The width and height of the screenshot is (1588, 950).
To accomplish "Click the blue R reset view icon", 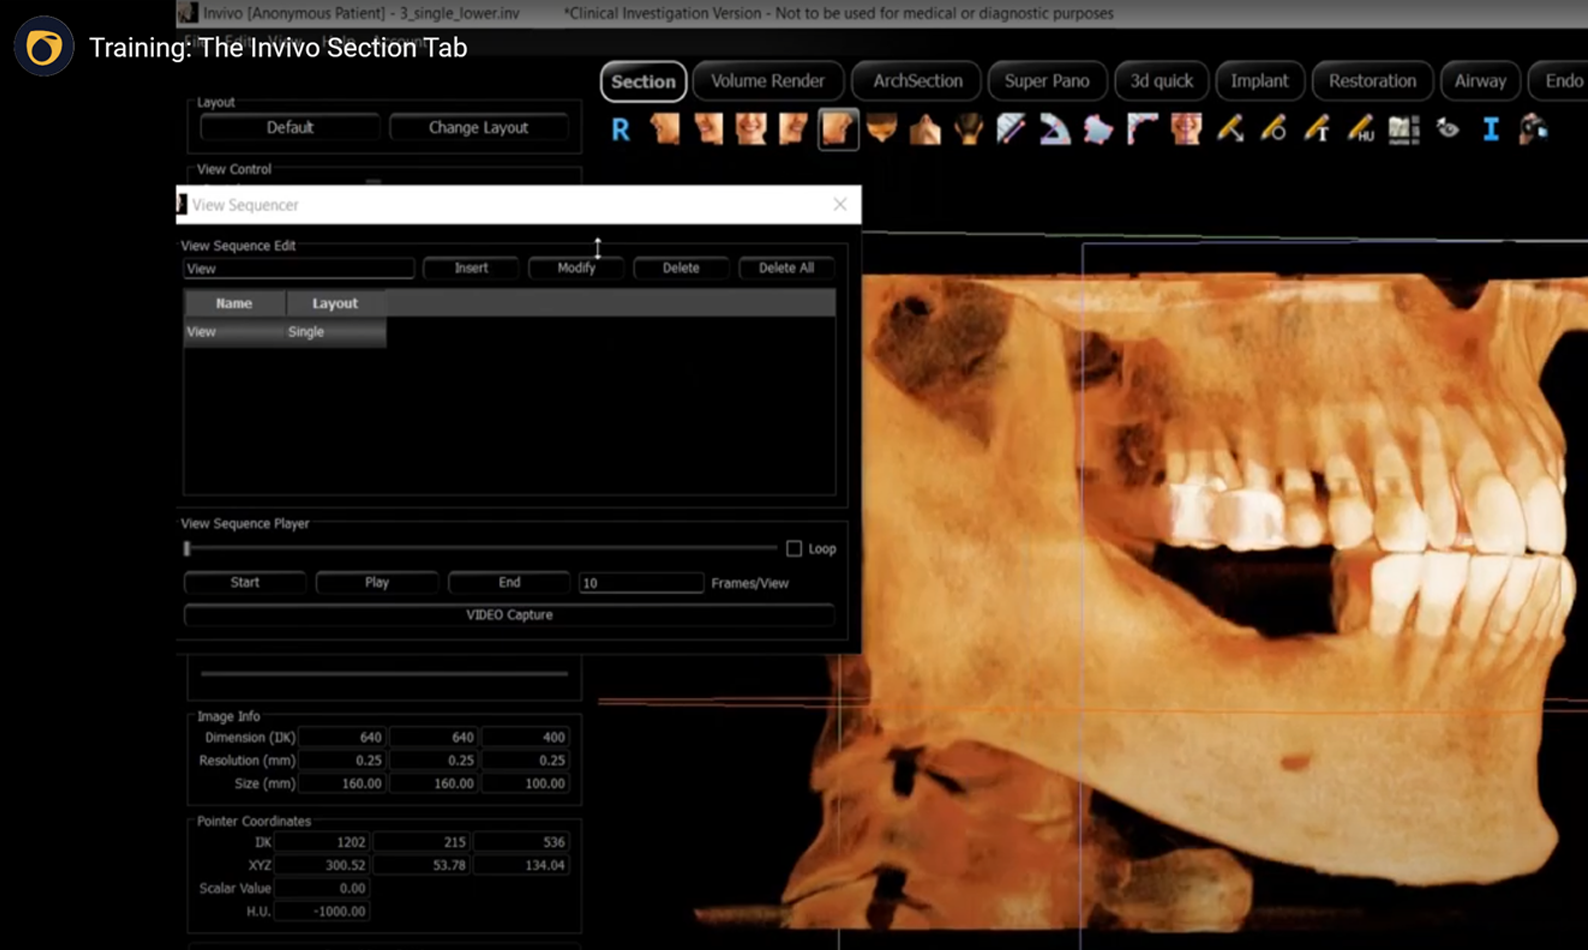I will click(x=621, y=129).
